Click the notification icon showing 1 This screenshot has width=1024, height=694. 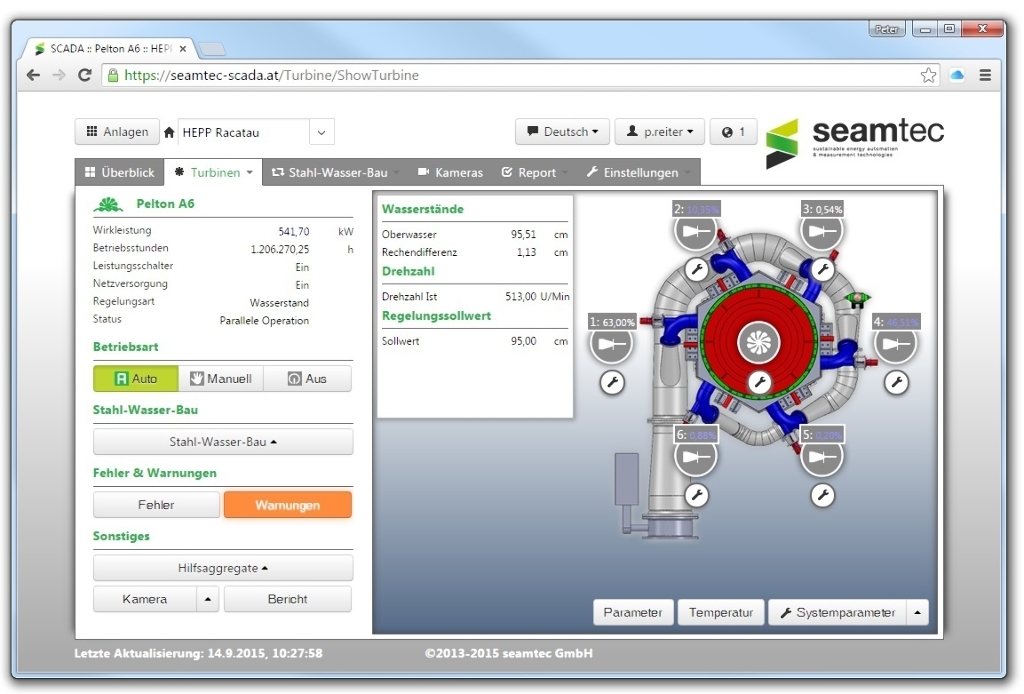pos(733,132)
